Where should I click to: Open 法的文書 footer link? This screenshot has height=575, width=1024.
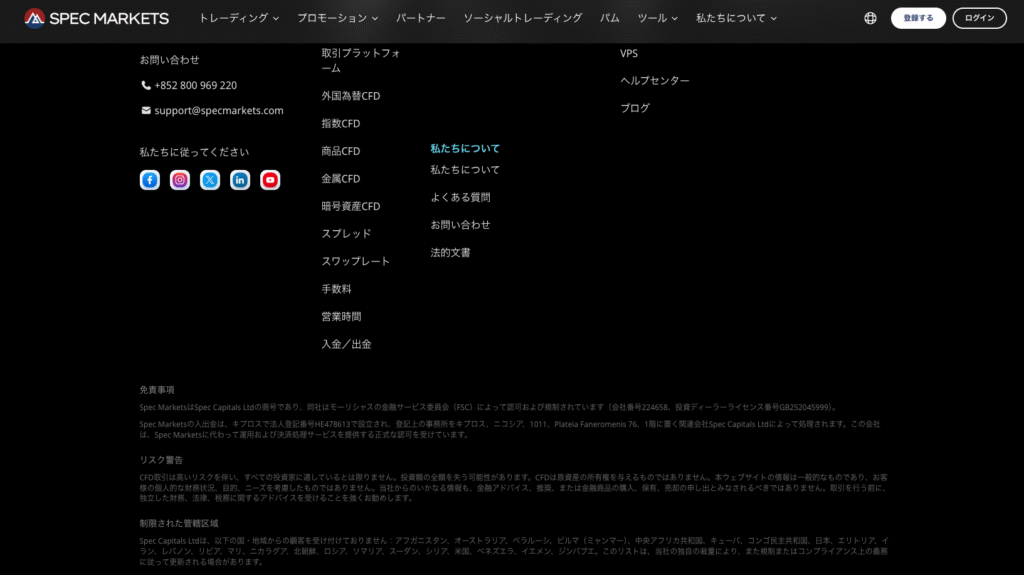[451, 253]
